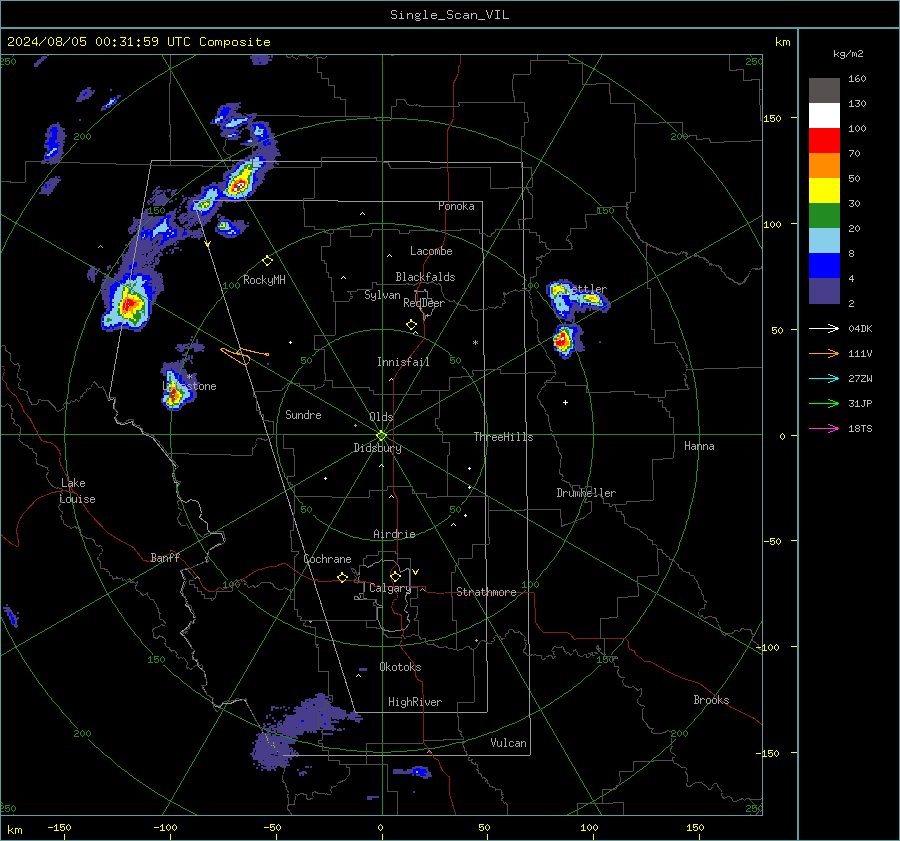This screenshot has width=900, height=841.
Task: Click the Airdrie city label
Action: (394, 534)
